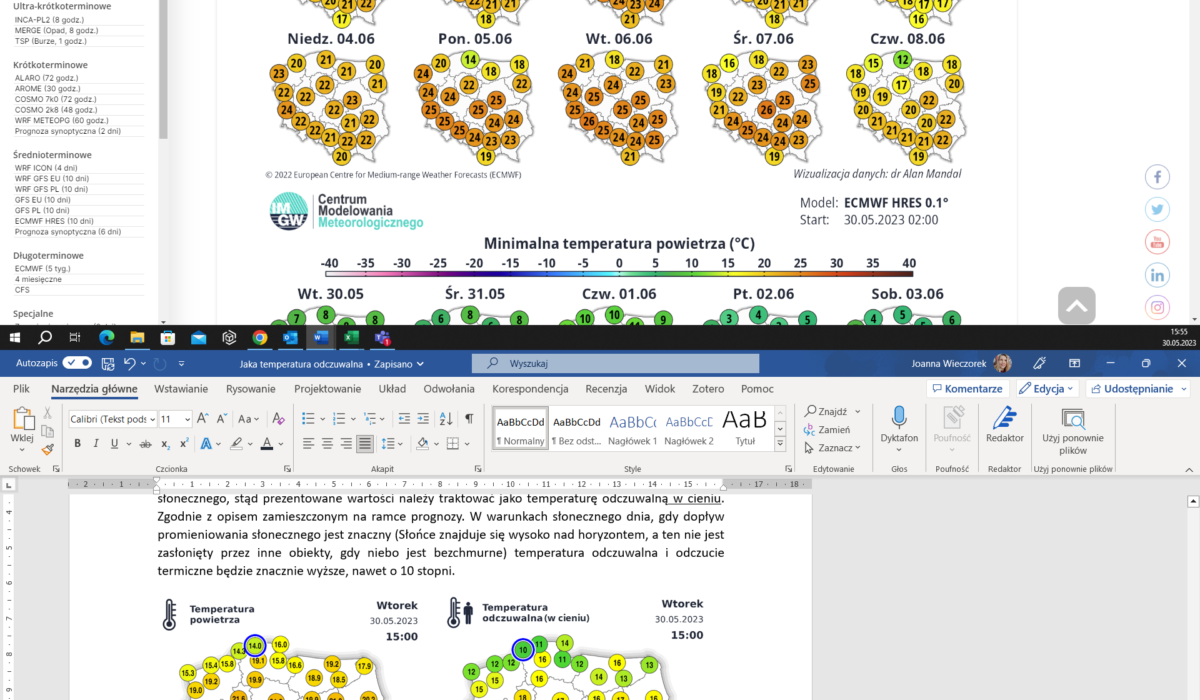
Task: Click the shading paint bucket icon
Action: tap(421, 444)
